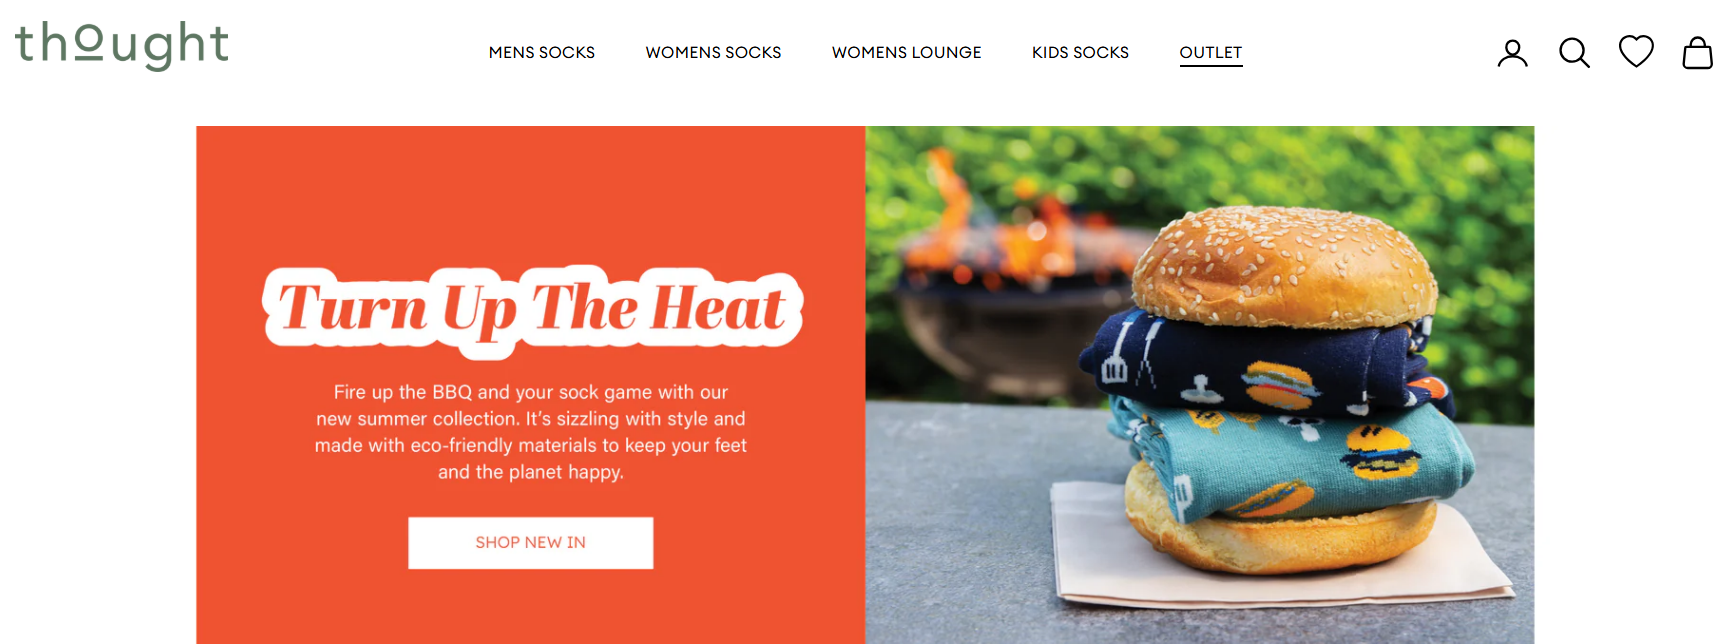Viewport: 1733px width, 644px height.
Task: Open search with the magnifying glass icon
Action: [x=1574, y=53]
